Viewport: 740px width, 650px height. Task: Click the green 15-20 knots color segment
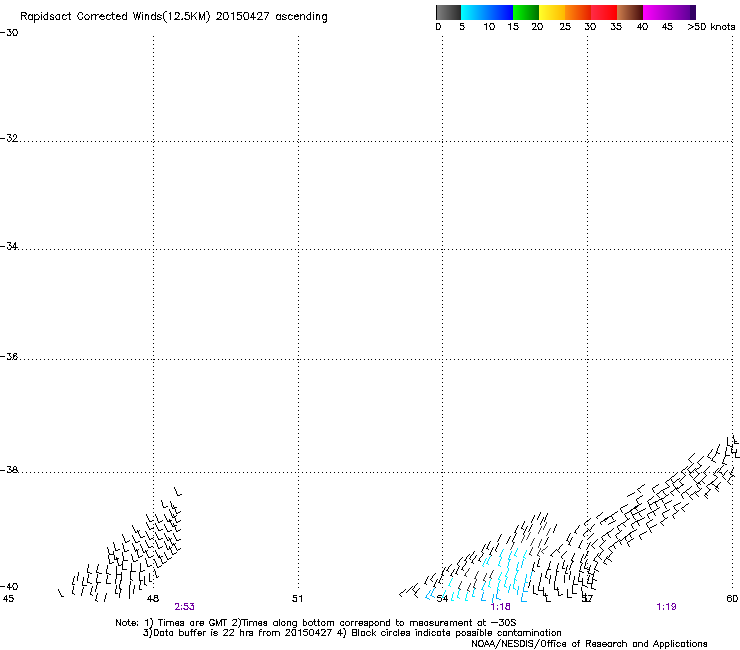point(526,12)
